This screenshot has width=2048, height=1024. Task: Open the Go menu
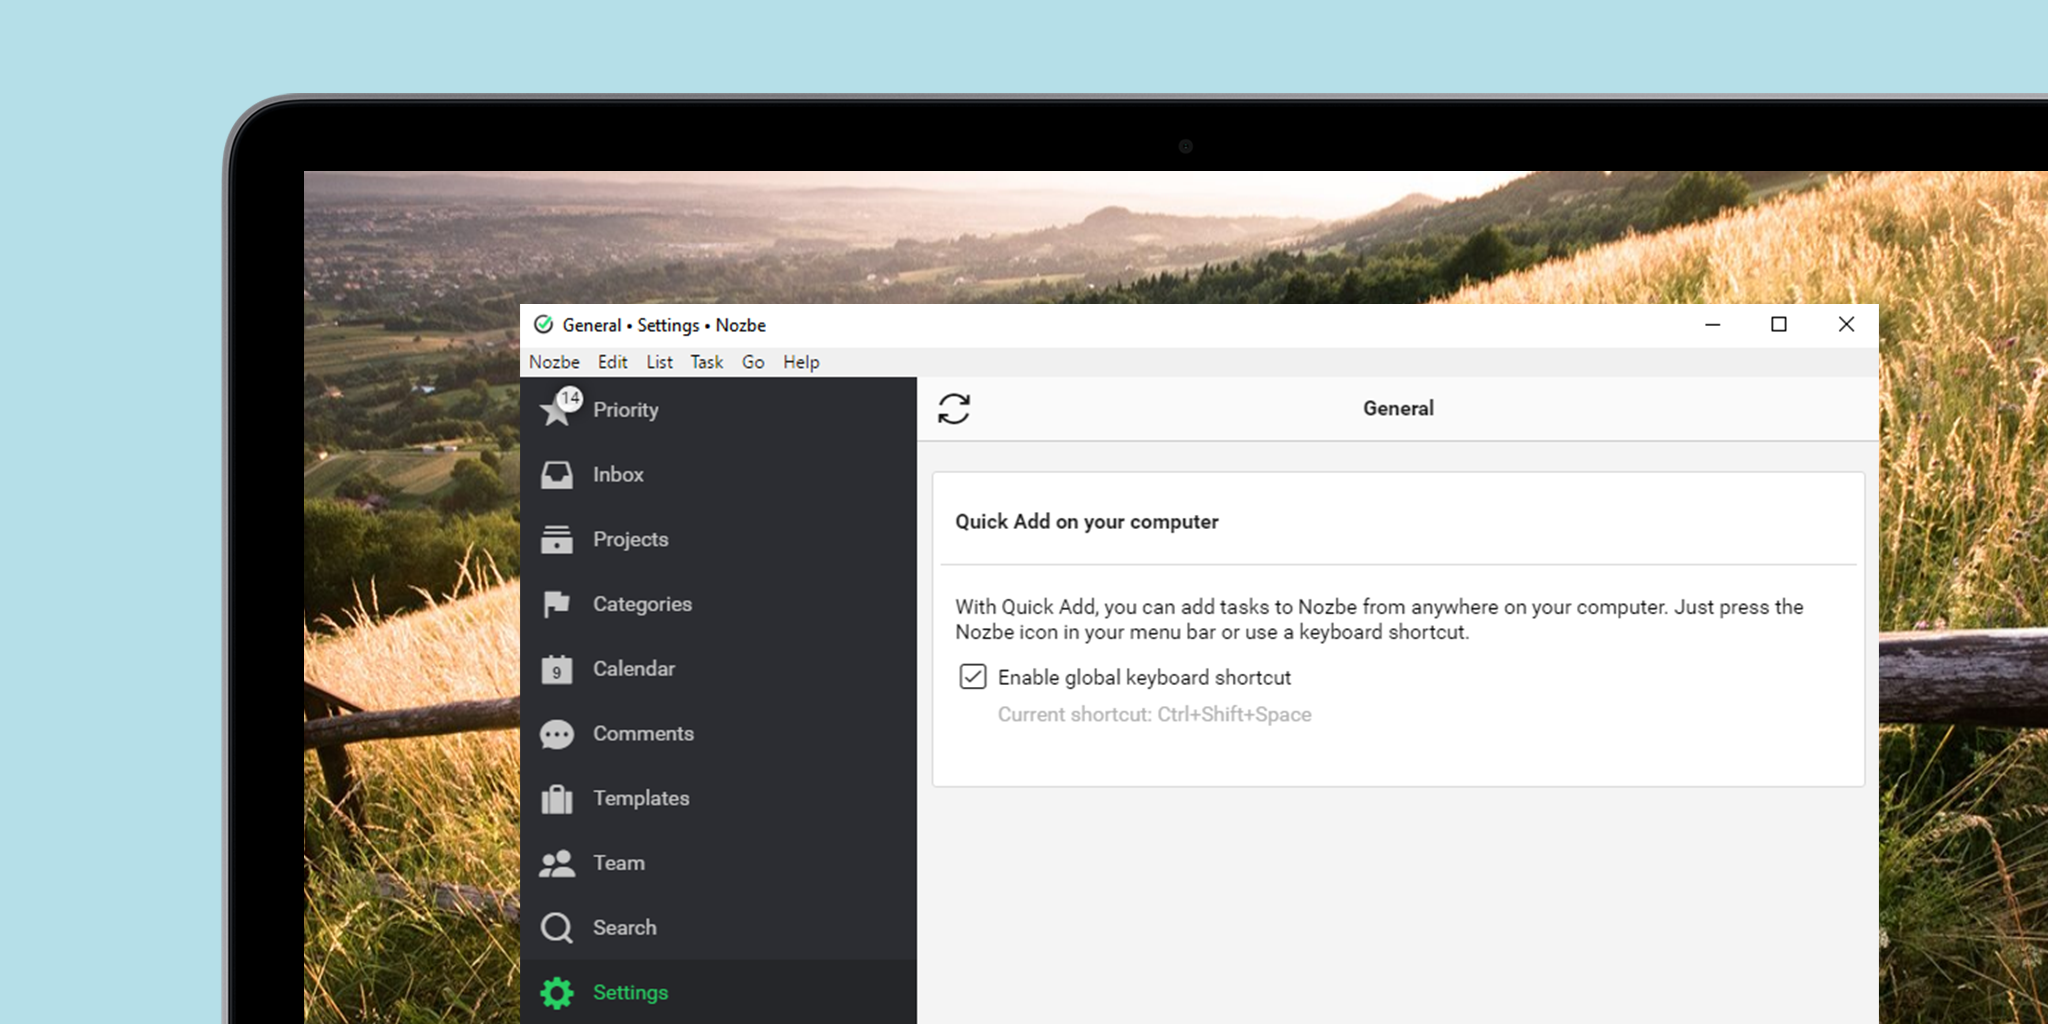coord(753,362)
